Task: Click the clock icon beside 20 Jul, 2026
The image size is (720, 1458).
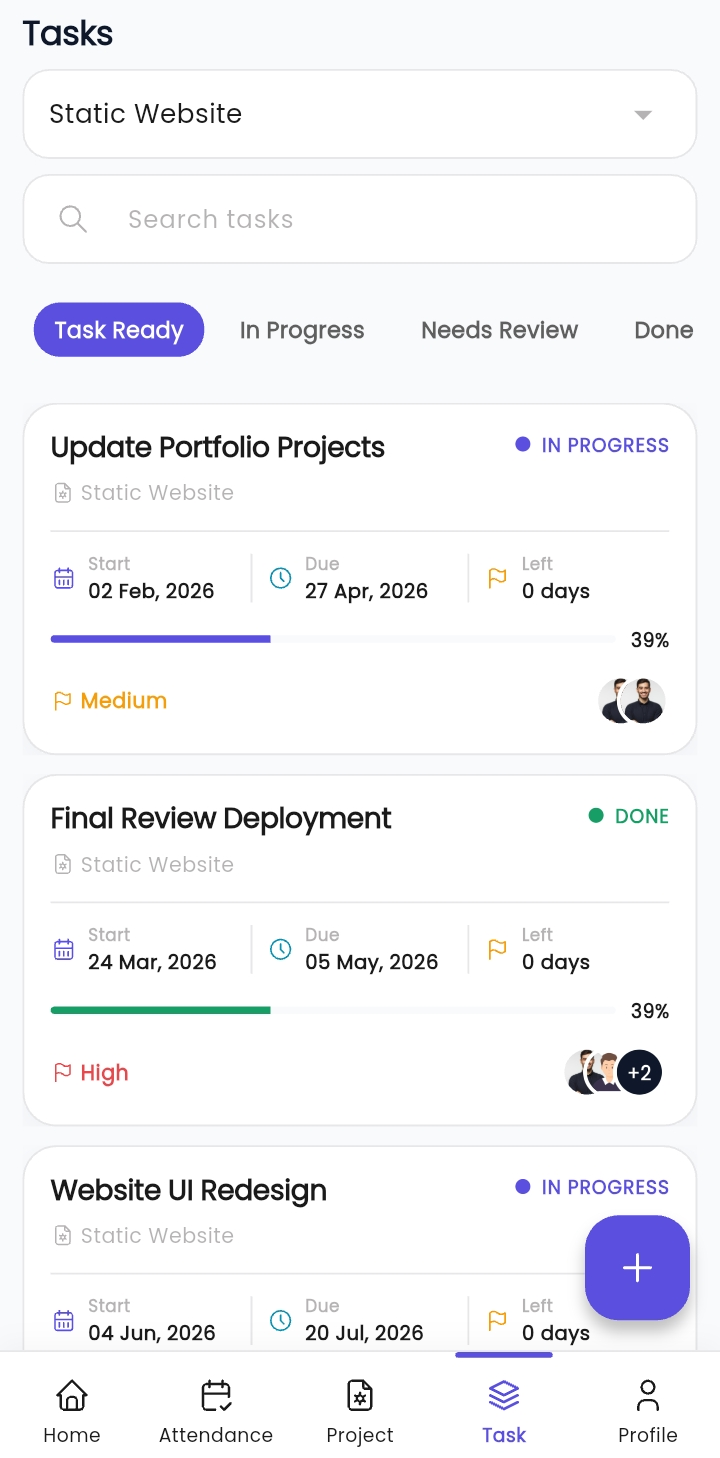Action: pos(281,1320)
